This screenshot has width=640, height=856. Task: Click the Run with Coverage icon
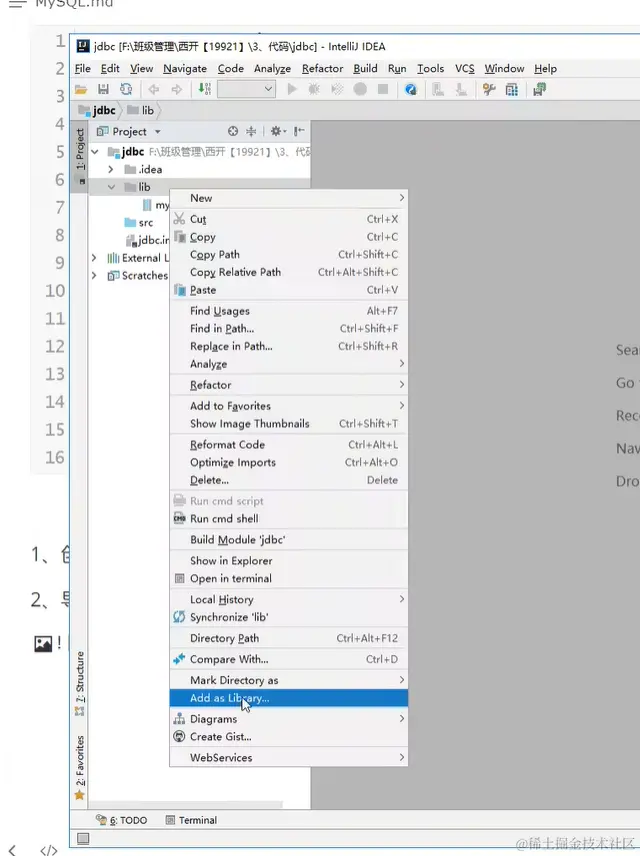(337, 89)
